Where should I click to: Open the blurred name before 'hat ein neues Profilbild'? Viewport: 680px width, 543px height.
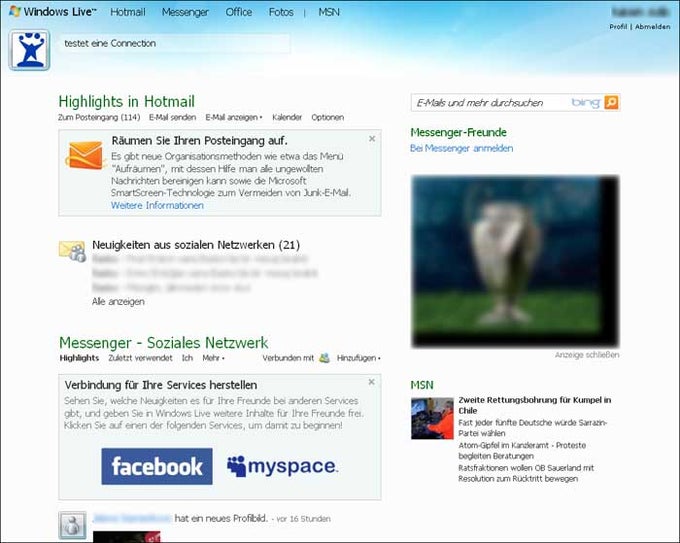[x=132, y=518]
